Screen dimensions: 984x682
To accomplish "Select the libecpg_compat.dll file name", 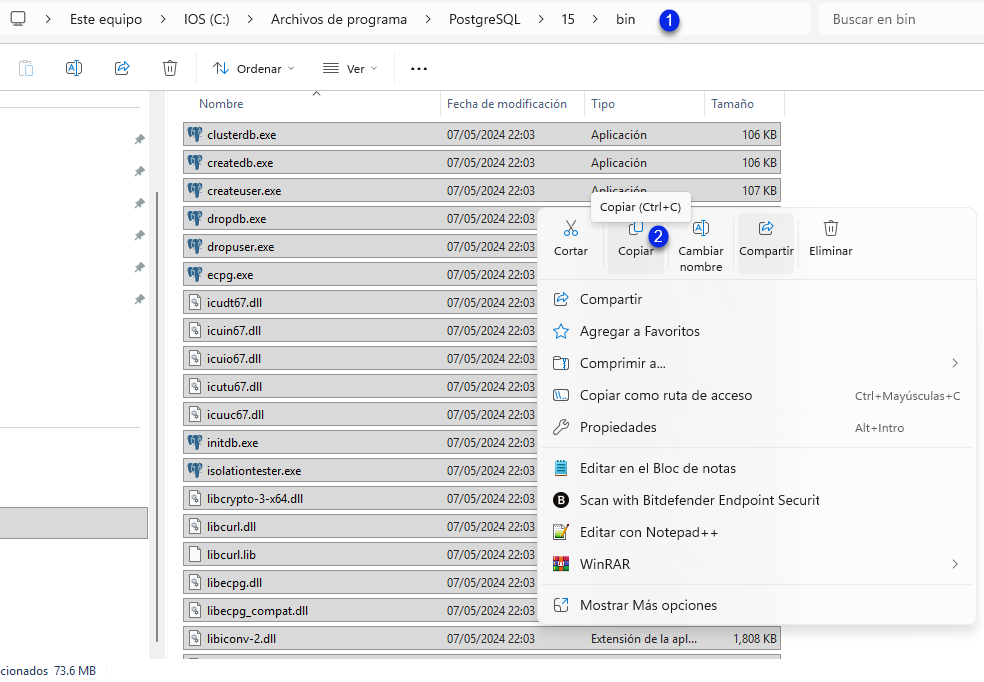I will (257, 611).
